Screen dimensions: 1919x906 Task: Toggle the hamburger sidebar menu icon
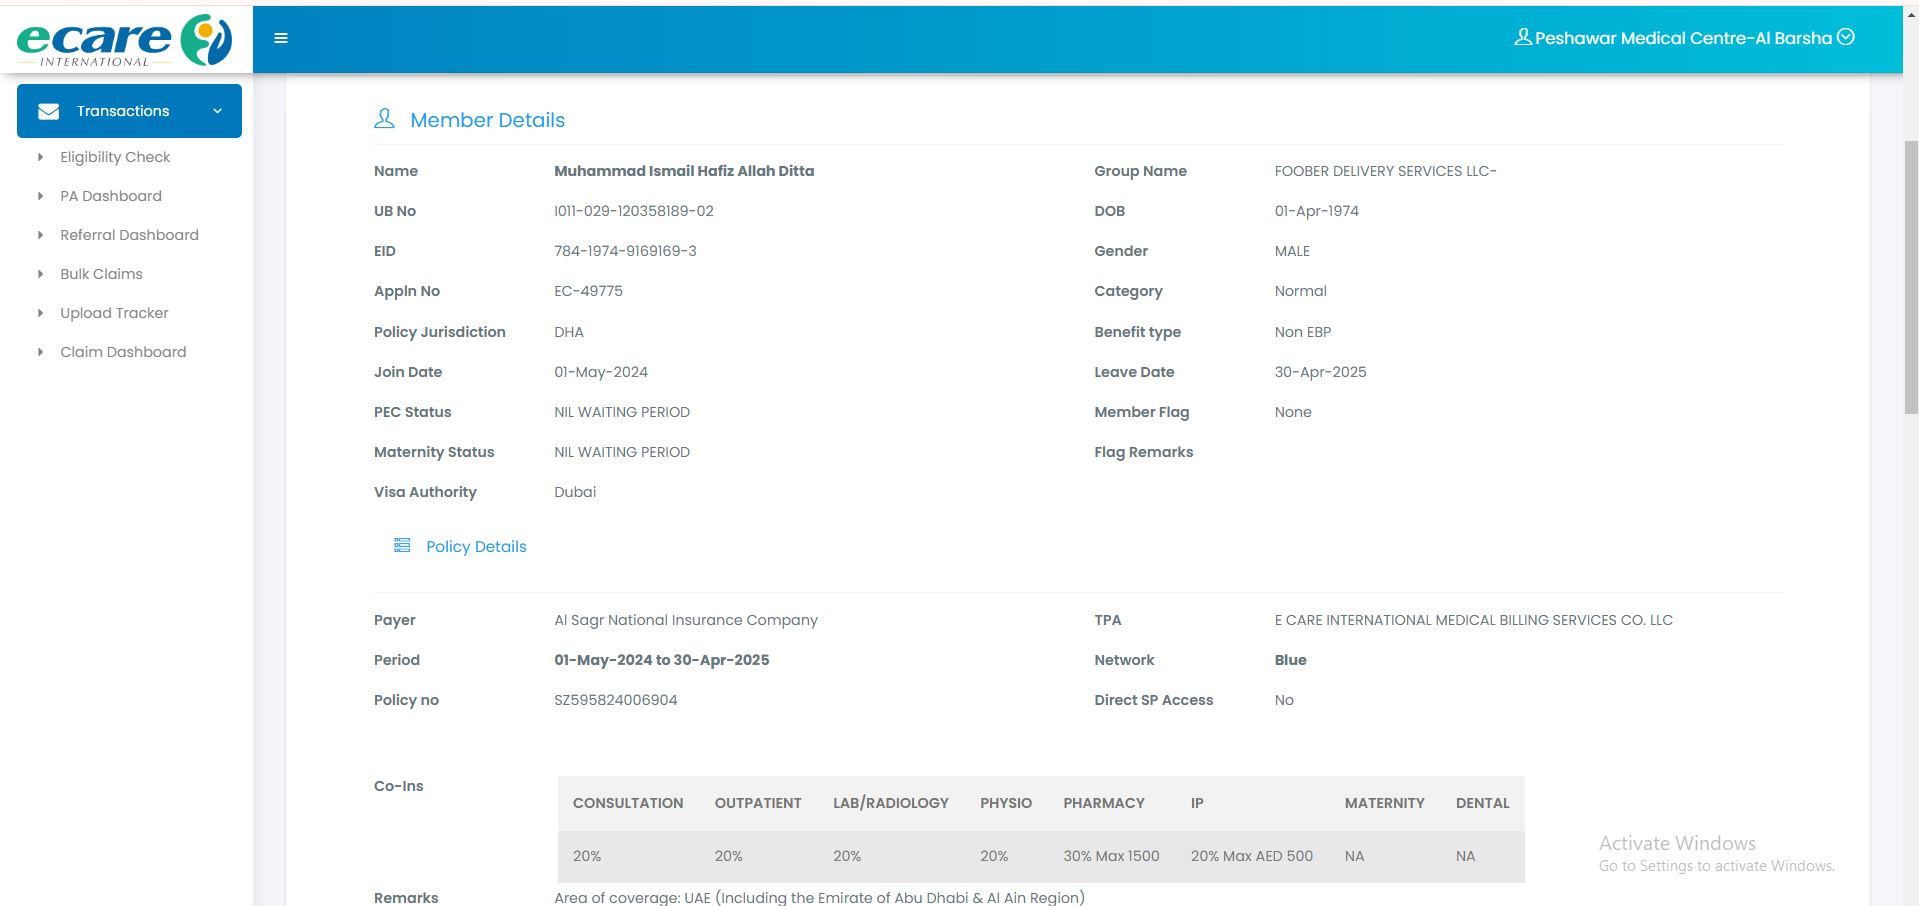coord(281,38)
